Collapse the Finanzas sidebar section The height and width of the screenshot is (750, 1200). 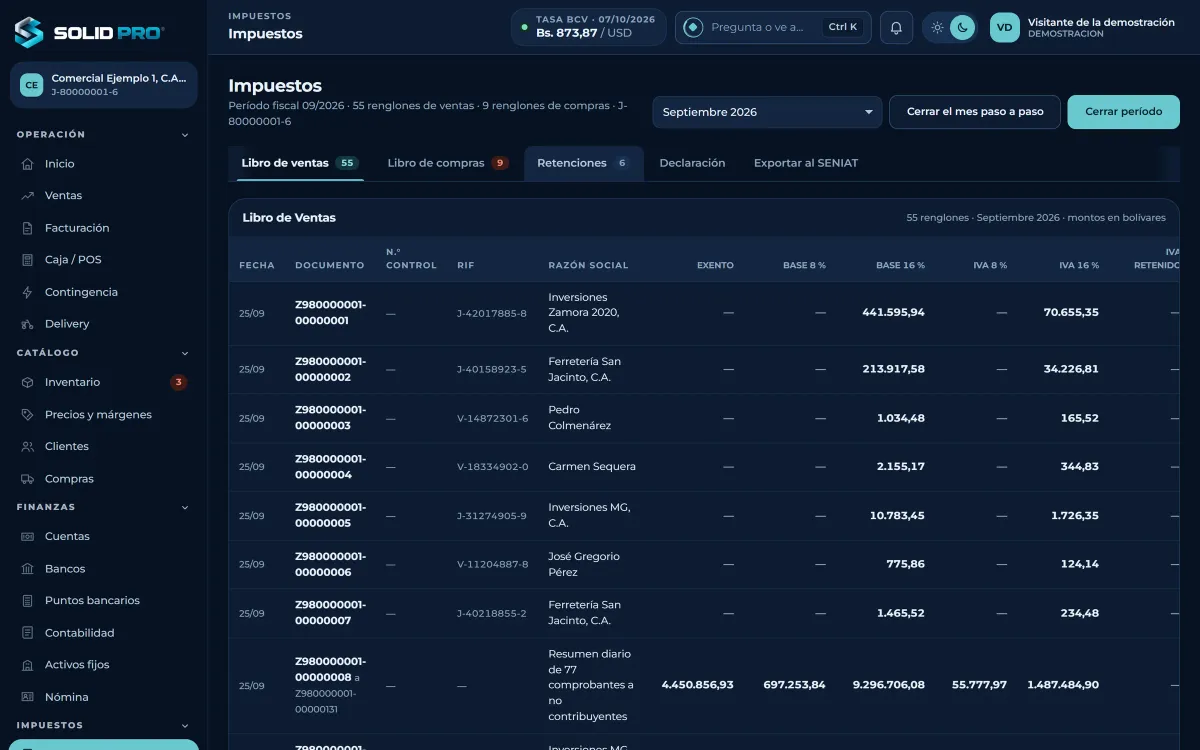[185, 508]
